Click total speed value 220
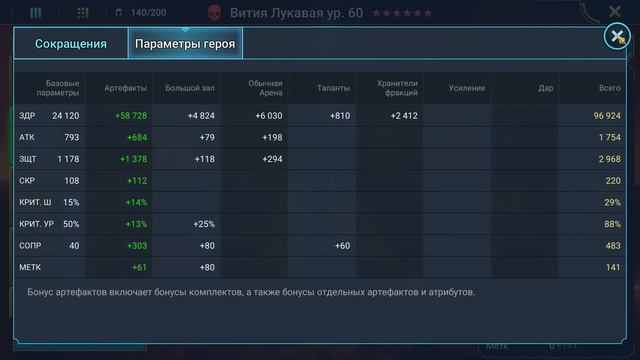Viewport: 640px width, 360px height. point(613,181)
